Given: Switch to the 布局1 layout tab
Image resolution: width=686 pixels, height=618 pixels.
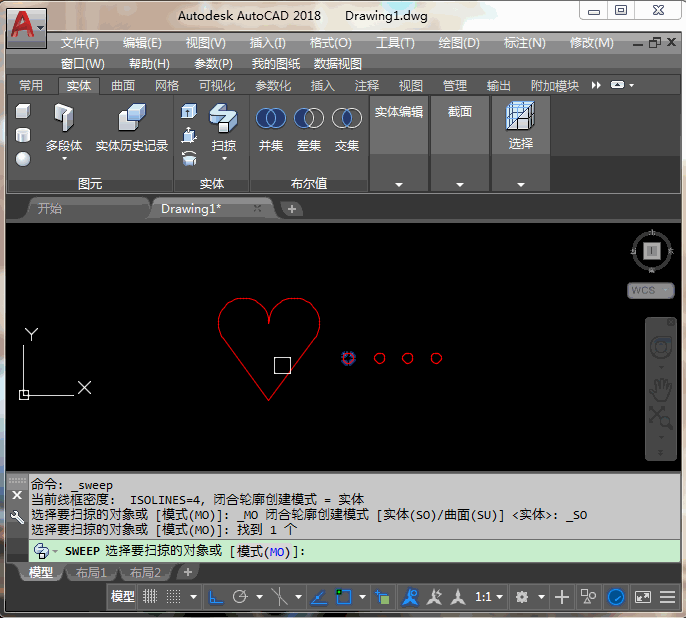Looking at the screenshot, I should (91, 573).
